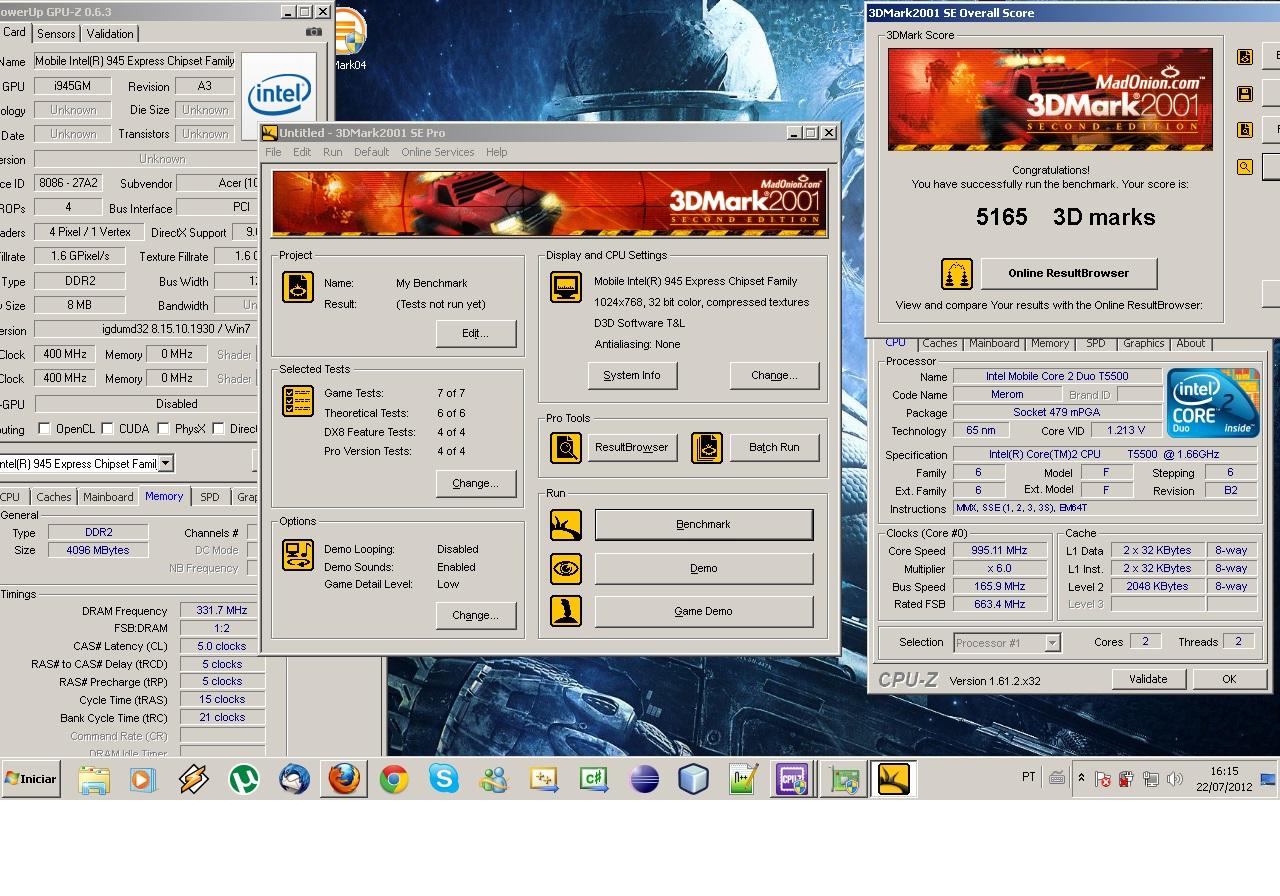Click the Project icon in 3DMark2001 window

coord(298,287)
